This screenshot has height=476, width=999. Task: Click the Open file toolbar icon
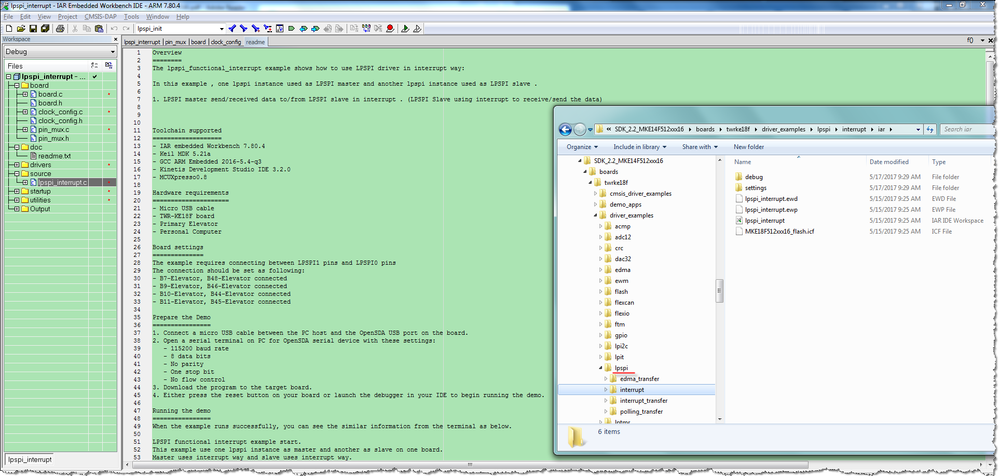pos(20,29)
